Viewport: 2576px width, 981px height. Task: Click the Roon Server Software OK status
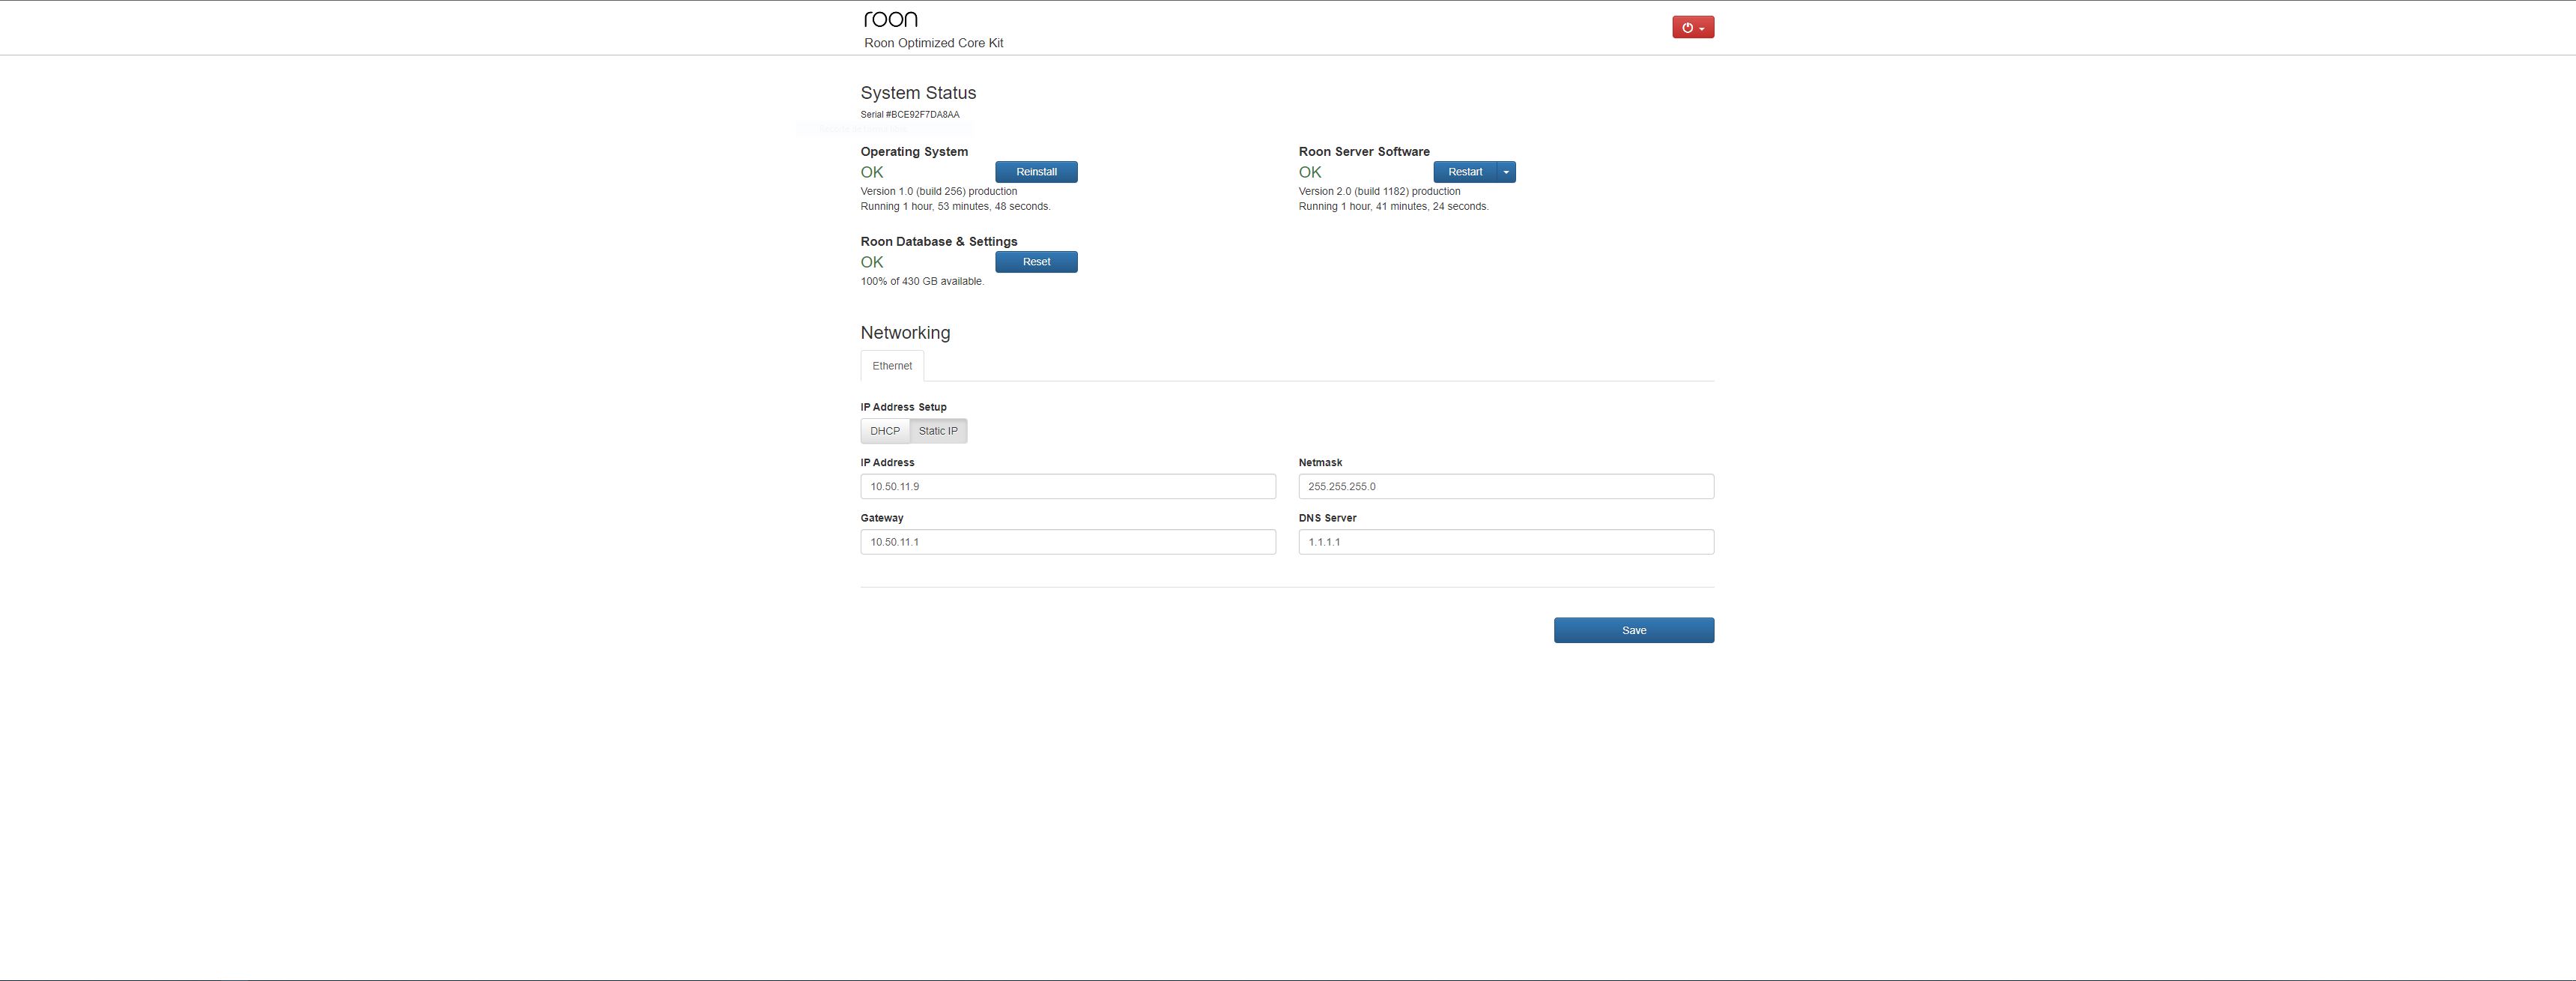click(1310, 172)
